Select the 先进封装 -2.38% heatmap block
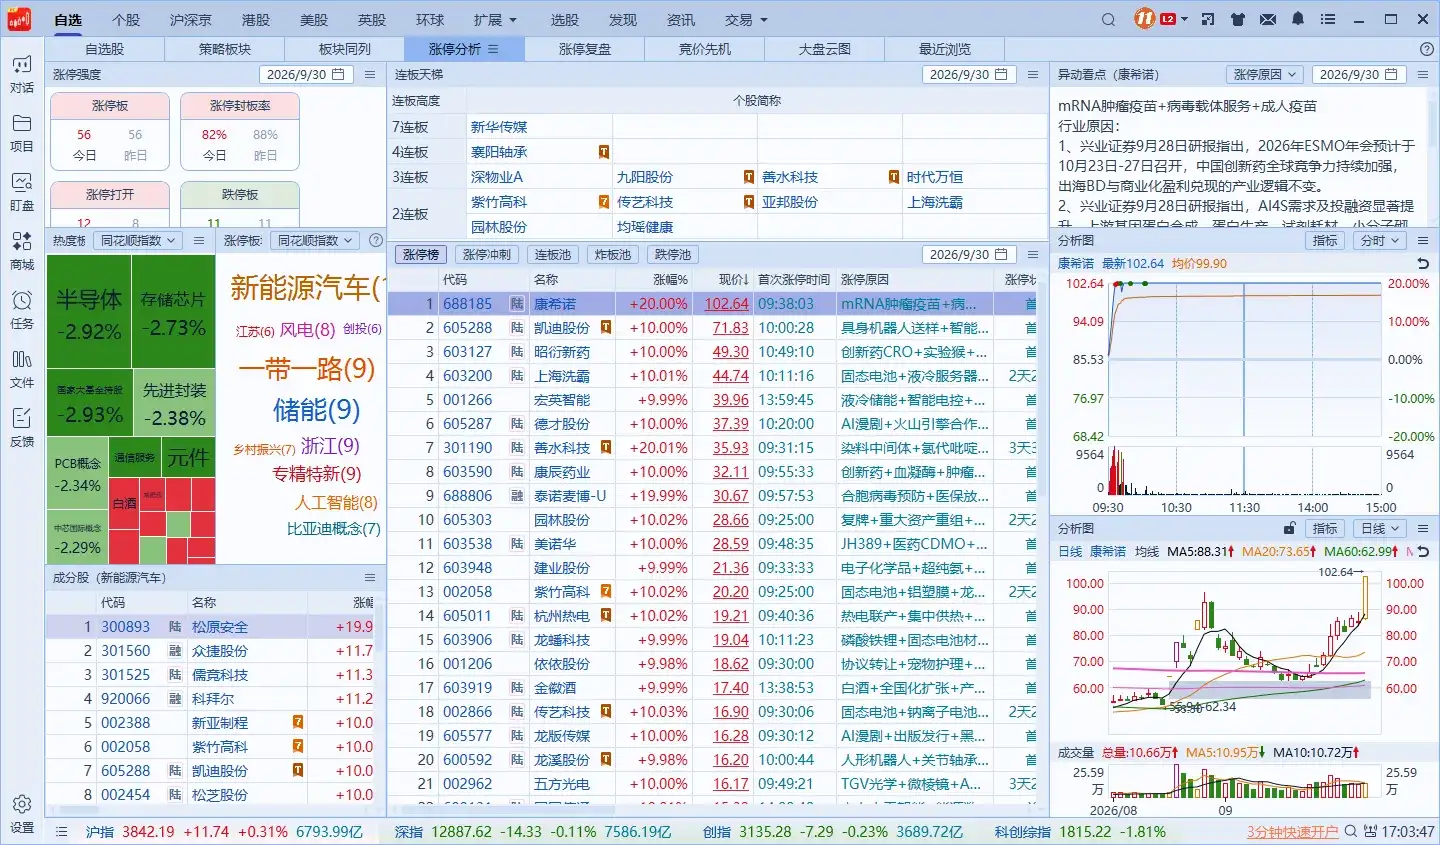Screen dimensions: 1440x845 (174, 402)
